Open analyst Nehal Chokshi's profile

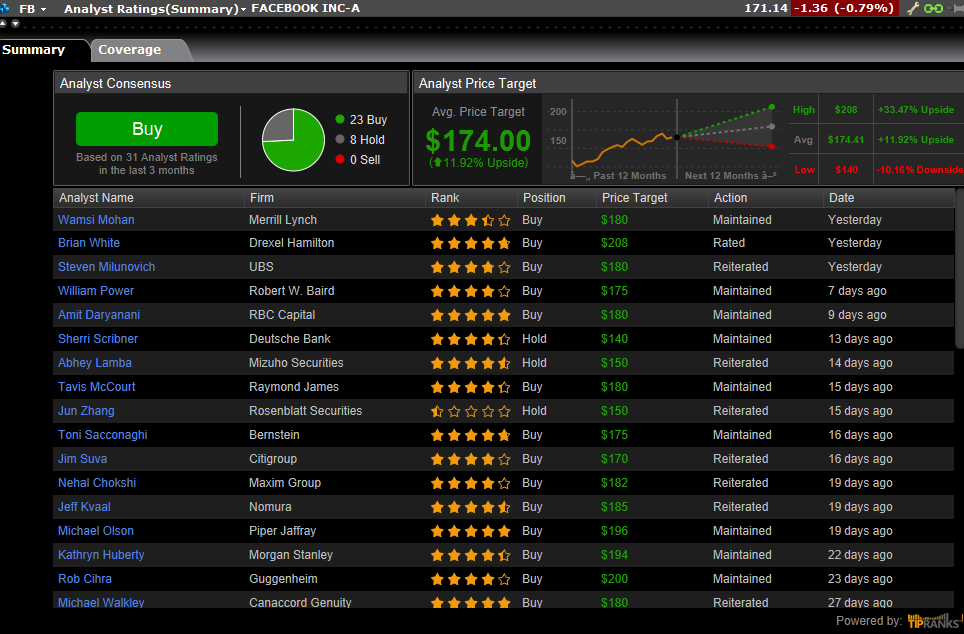click(x=97, y=482)
